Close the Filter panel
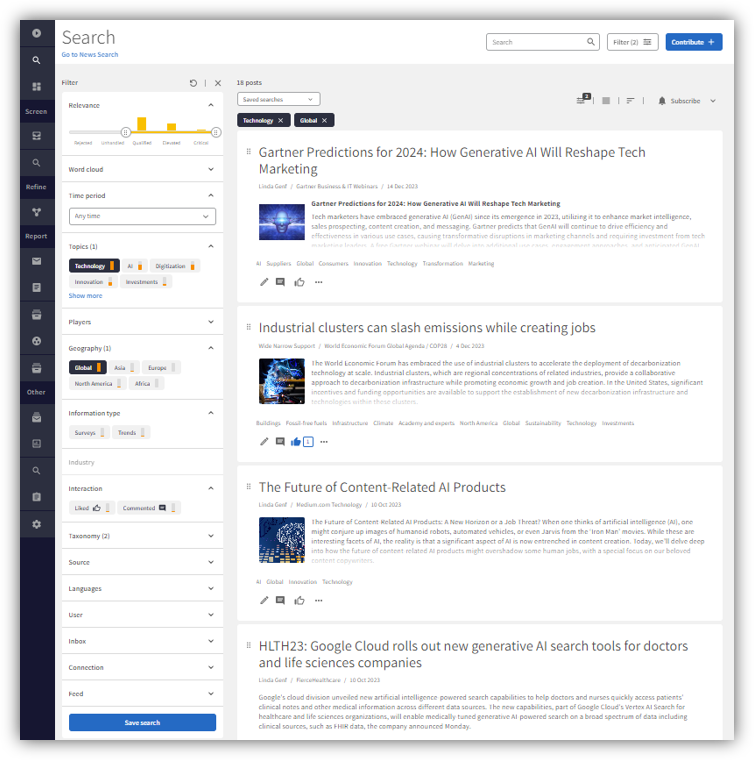Image resolution: width=754 pixels, height=760 pixels. pos(218,83)
